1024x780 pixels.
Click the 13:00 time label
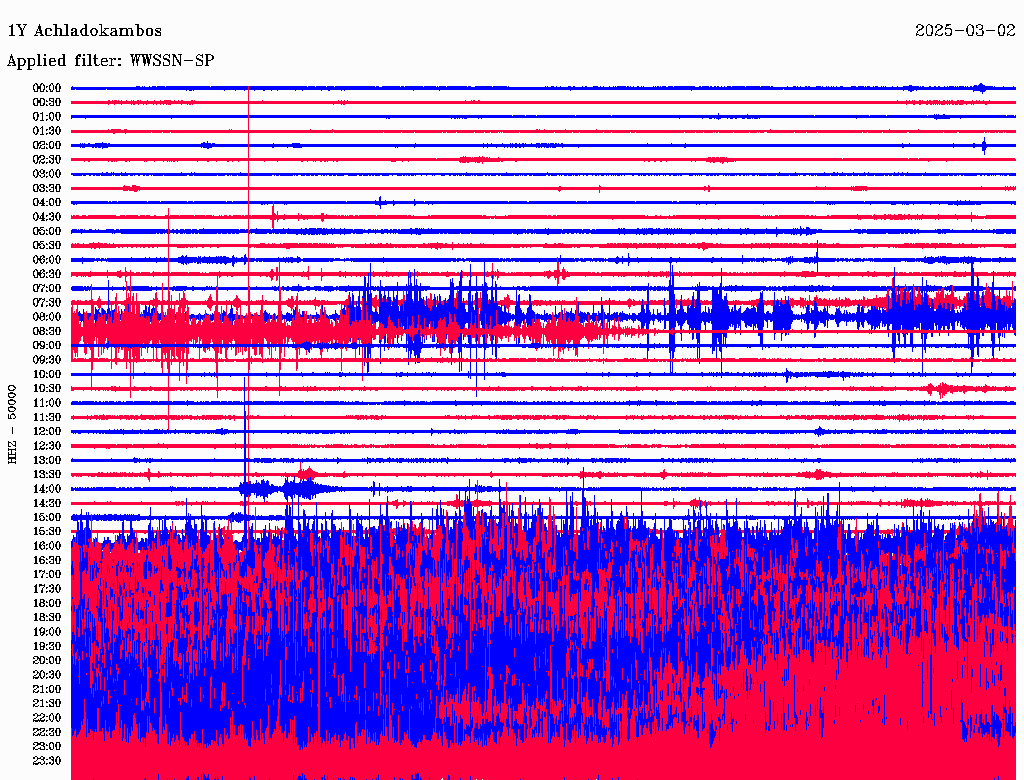pyautogui.click(x=47, y=461)
